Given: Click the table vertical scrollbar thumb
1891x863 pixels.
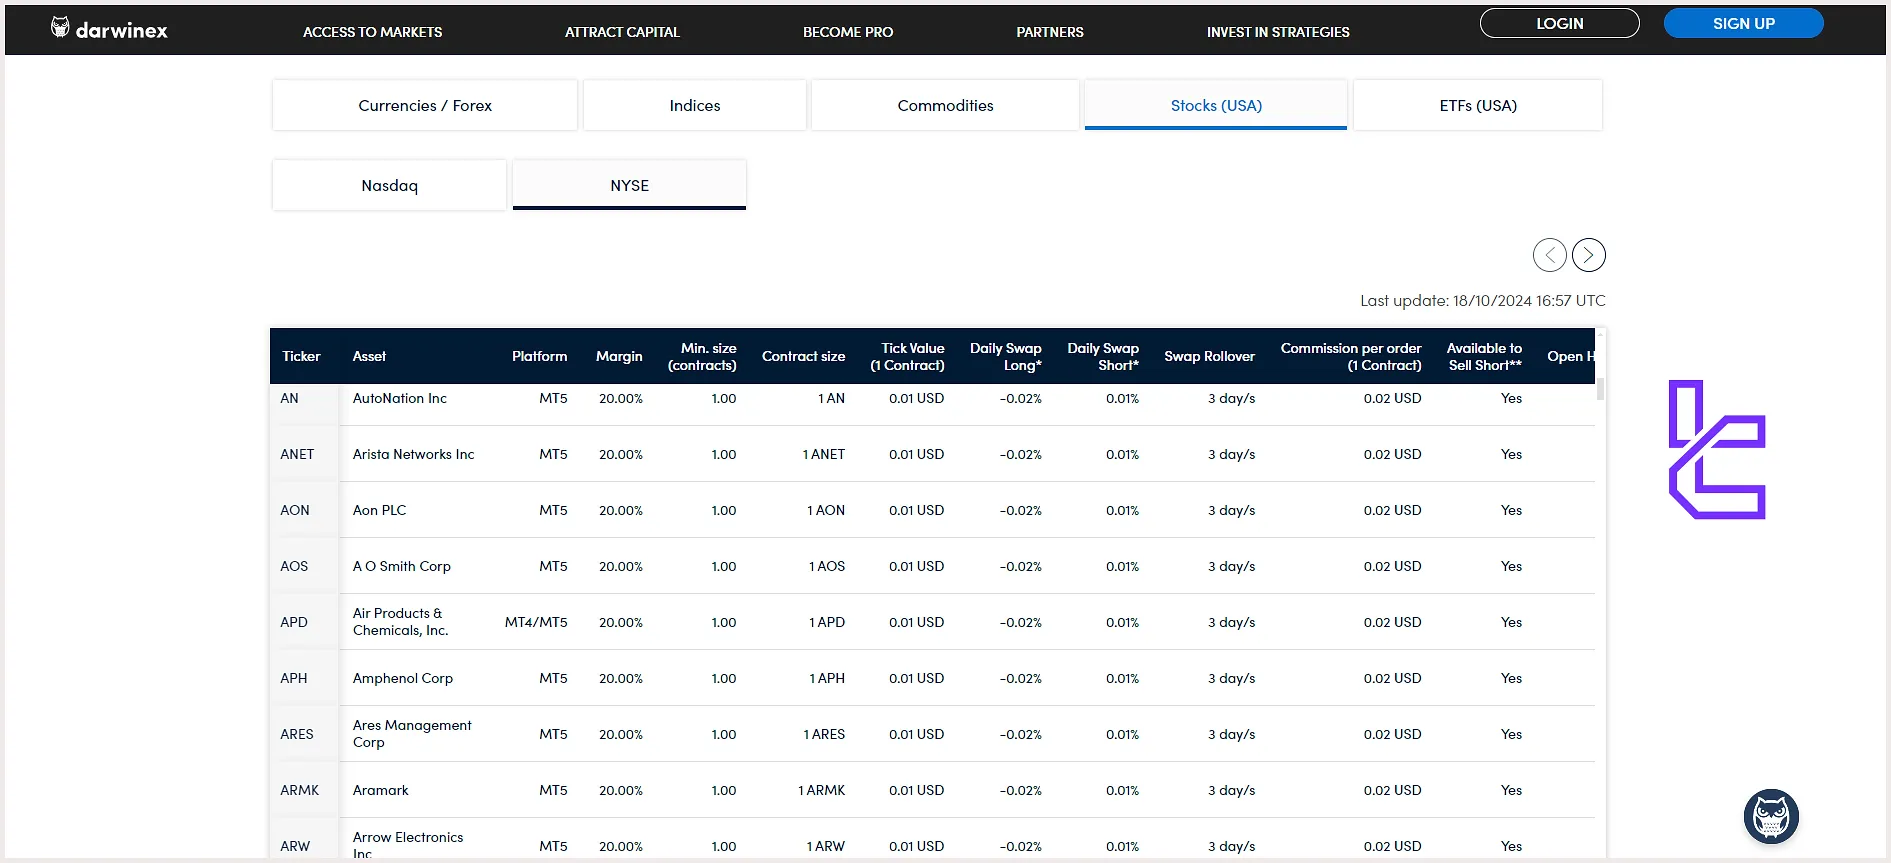Looking at the screenshot, I should click(x=1600, y=389).
